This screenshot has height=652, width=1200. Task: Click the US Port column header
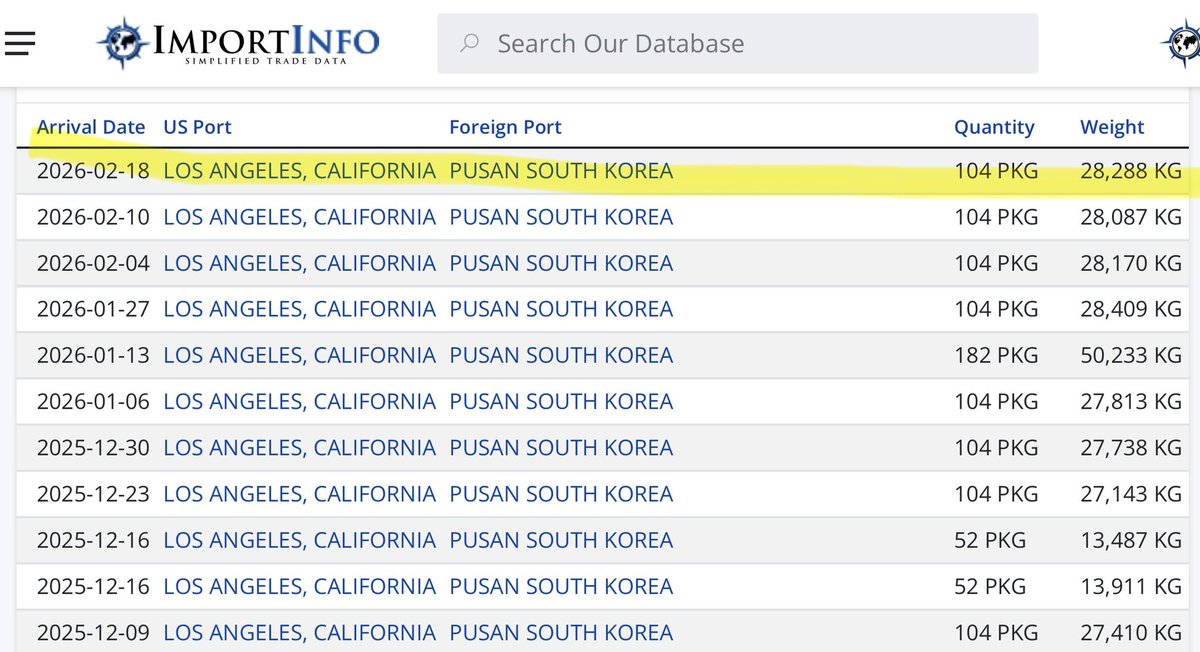(197, 127)
